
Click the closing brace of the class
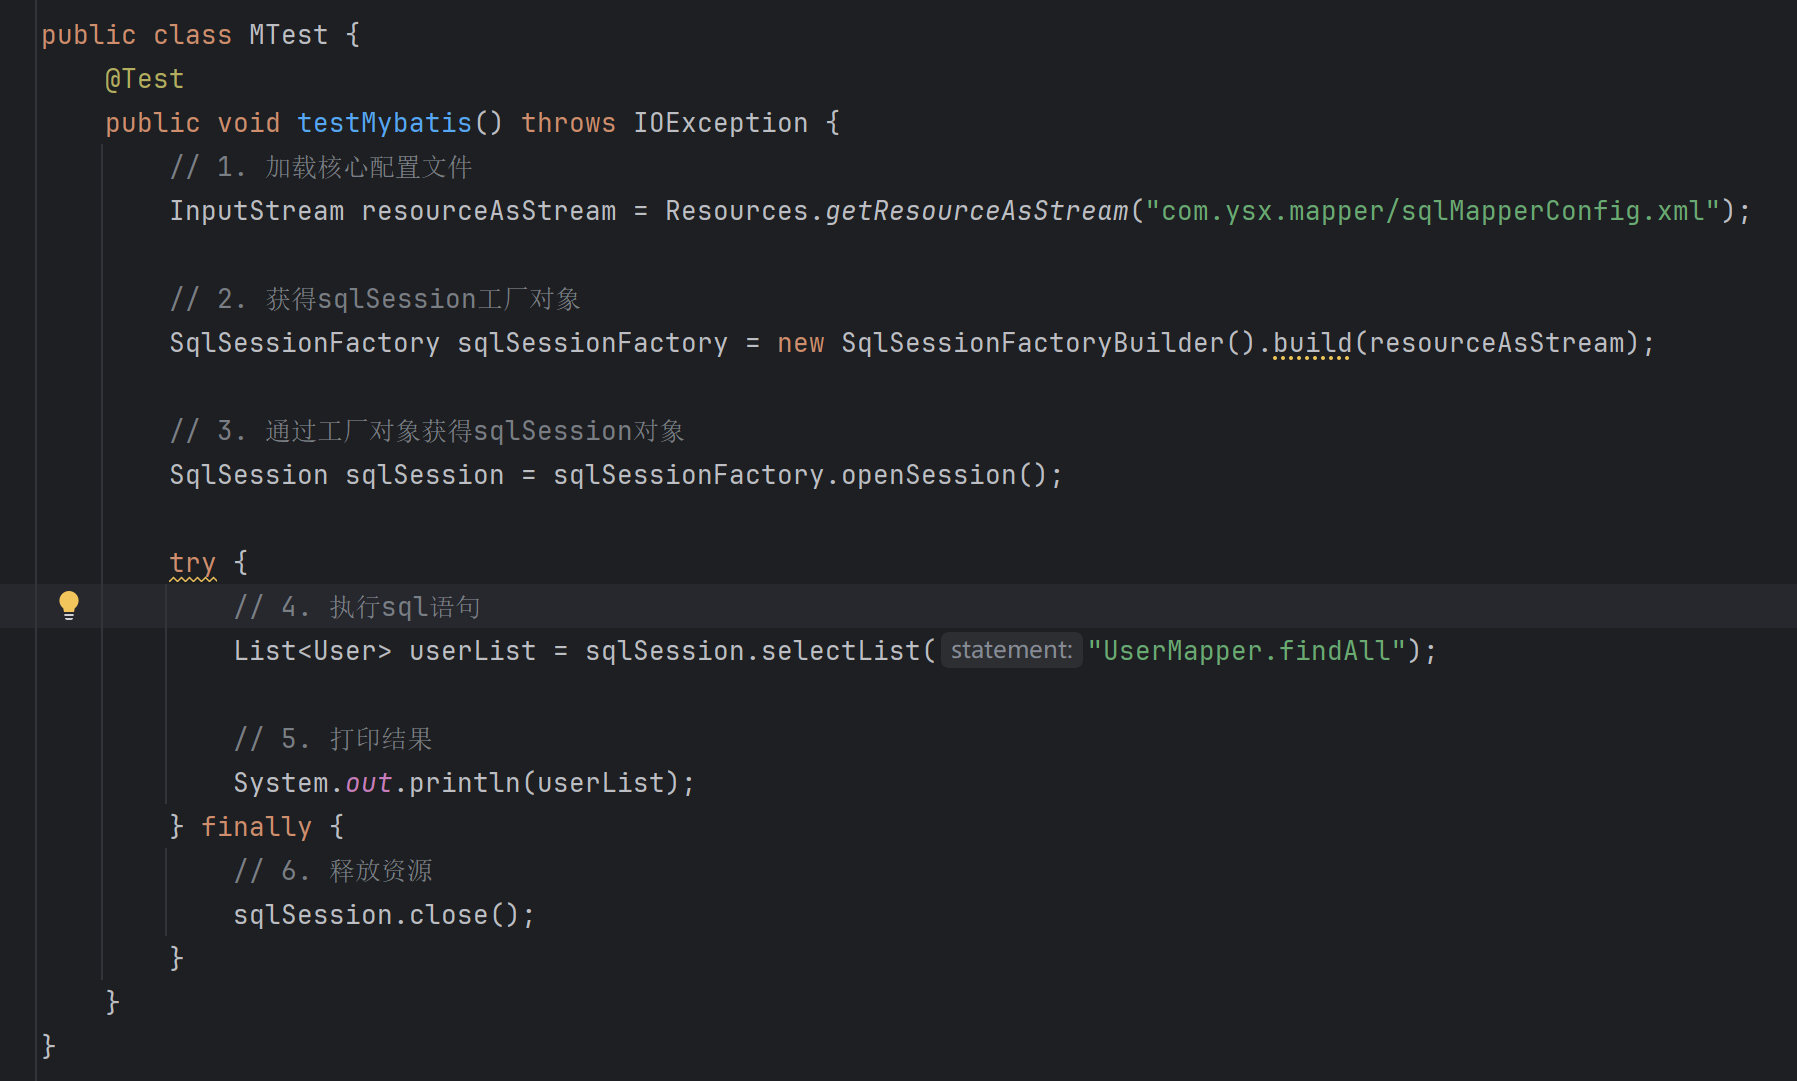[x=48, y=1046]
